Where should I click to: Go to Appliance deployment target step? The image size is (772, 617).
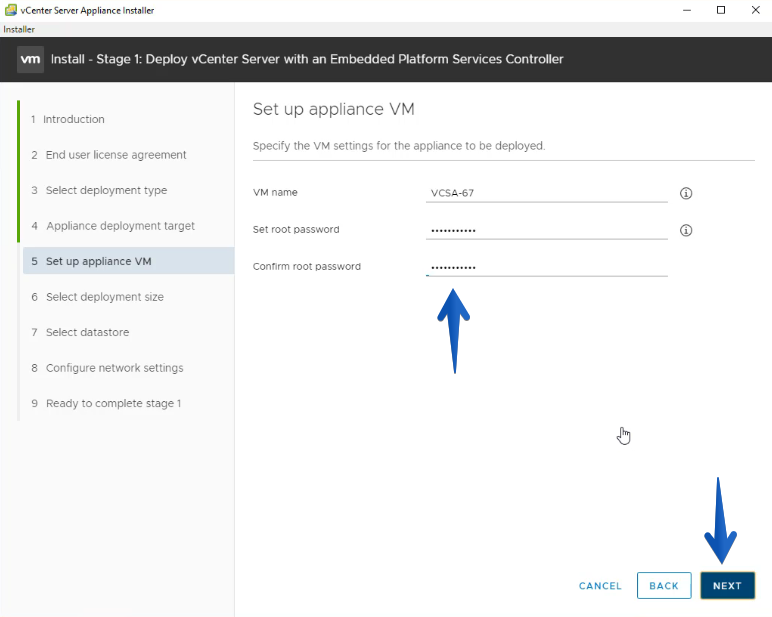tap(113, 226)
